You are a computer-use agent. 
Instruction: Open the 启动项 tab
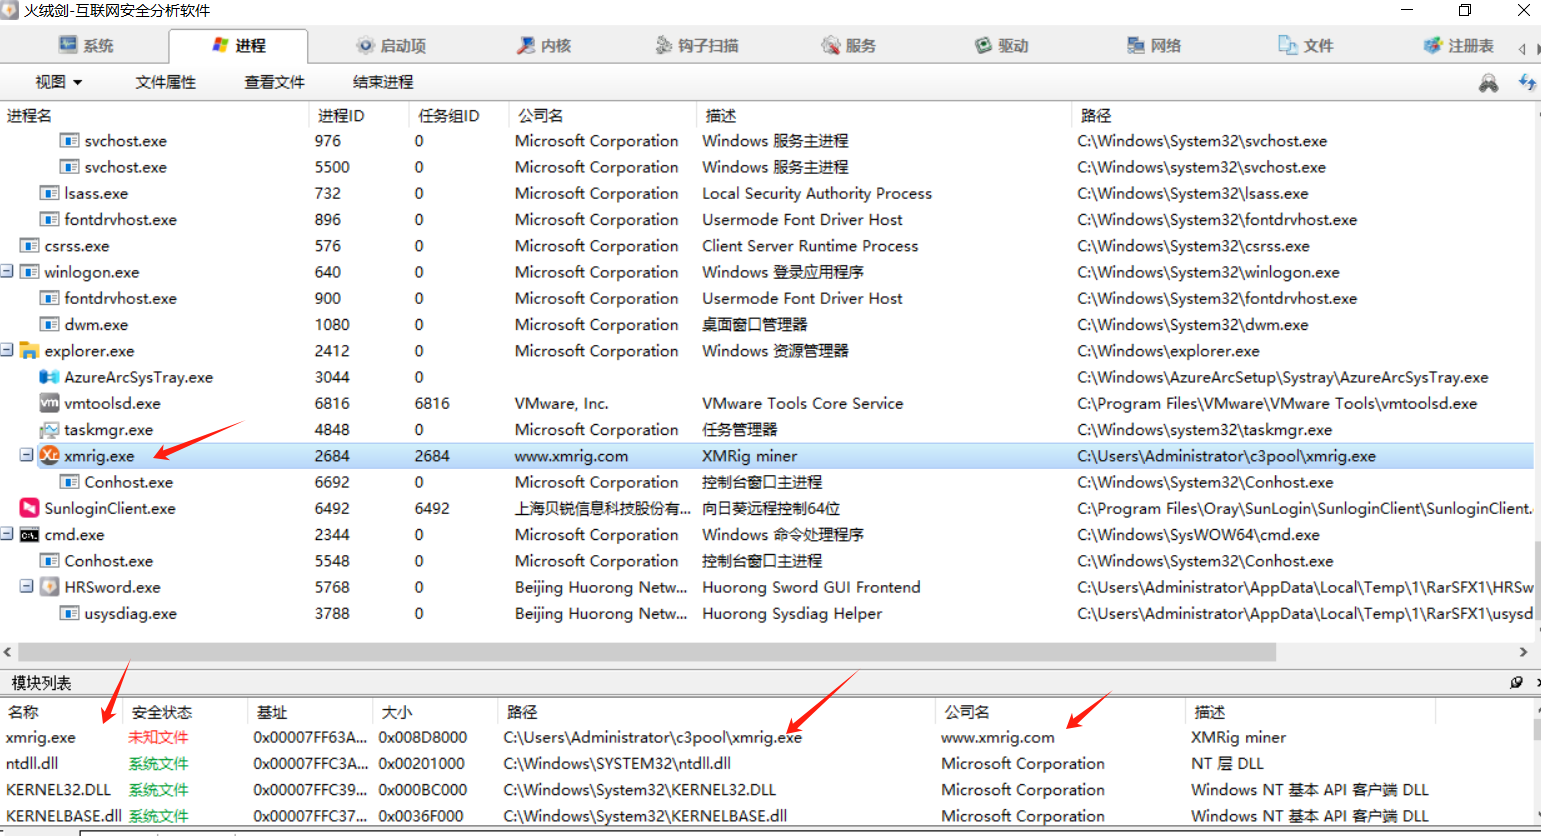391,45
